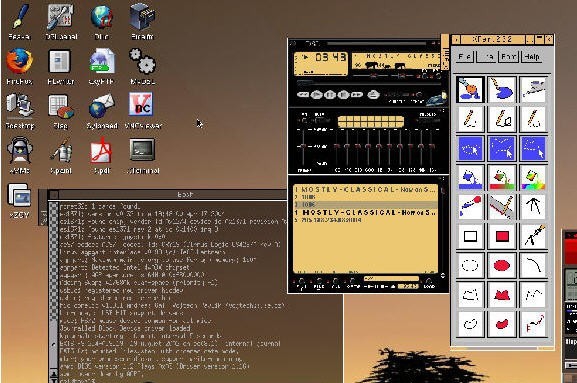The image size is (577, 383).
Task: Select the filled red rectangle tool
Action: tap(501, 236)
